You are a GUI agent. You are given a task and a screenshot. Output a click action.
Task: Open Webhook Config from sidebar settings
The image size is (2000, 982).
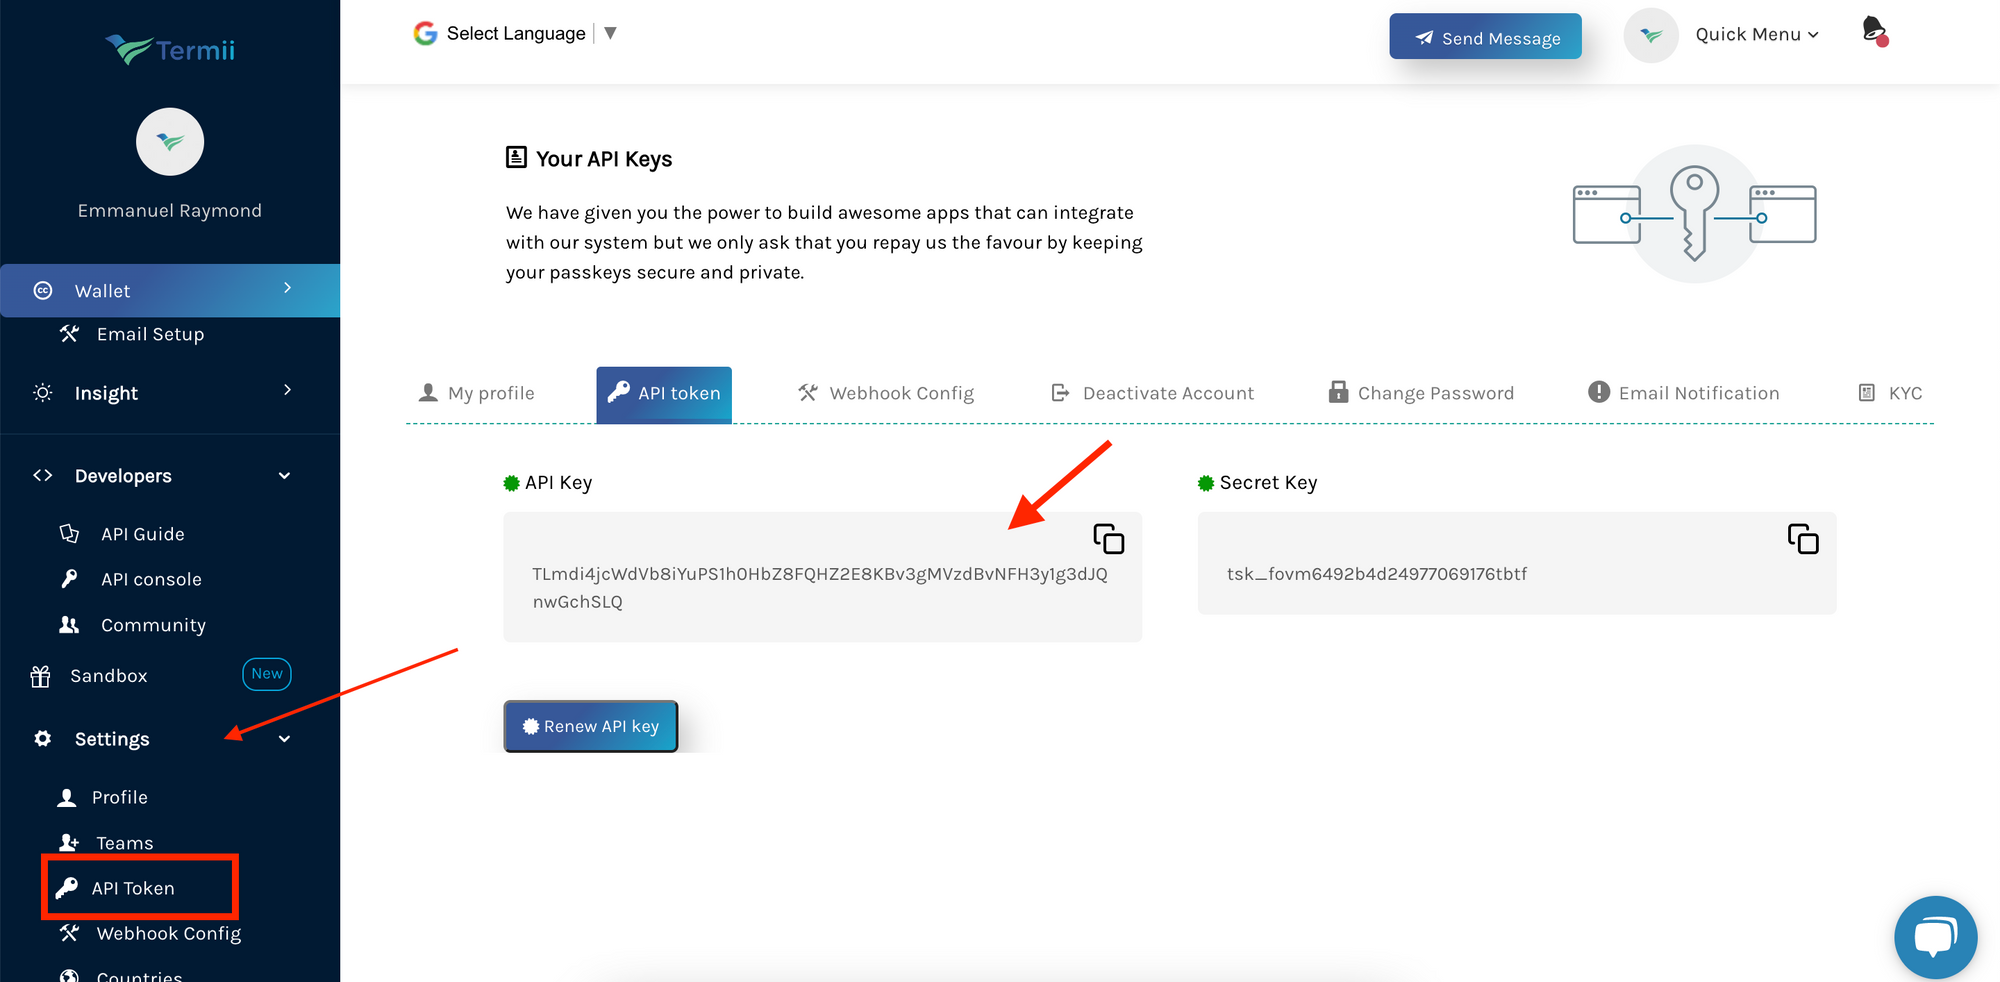point(168,933)
